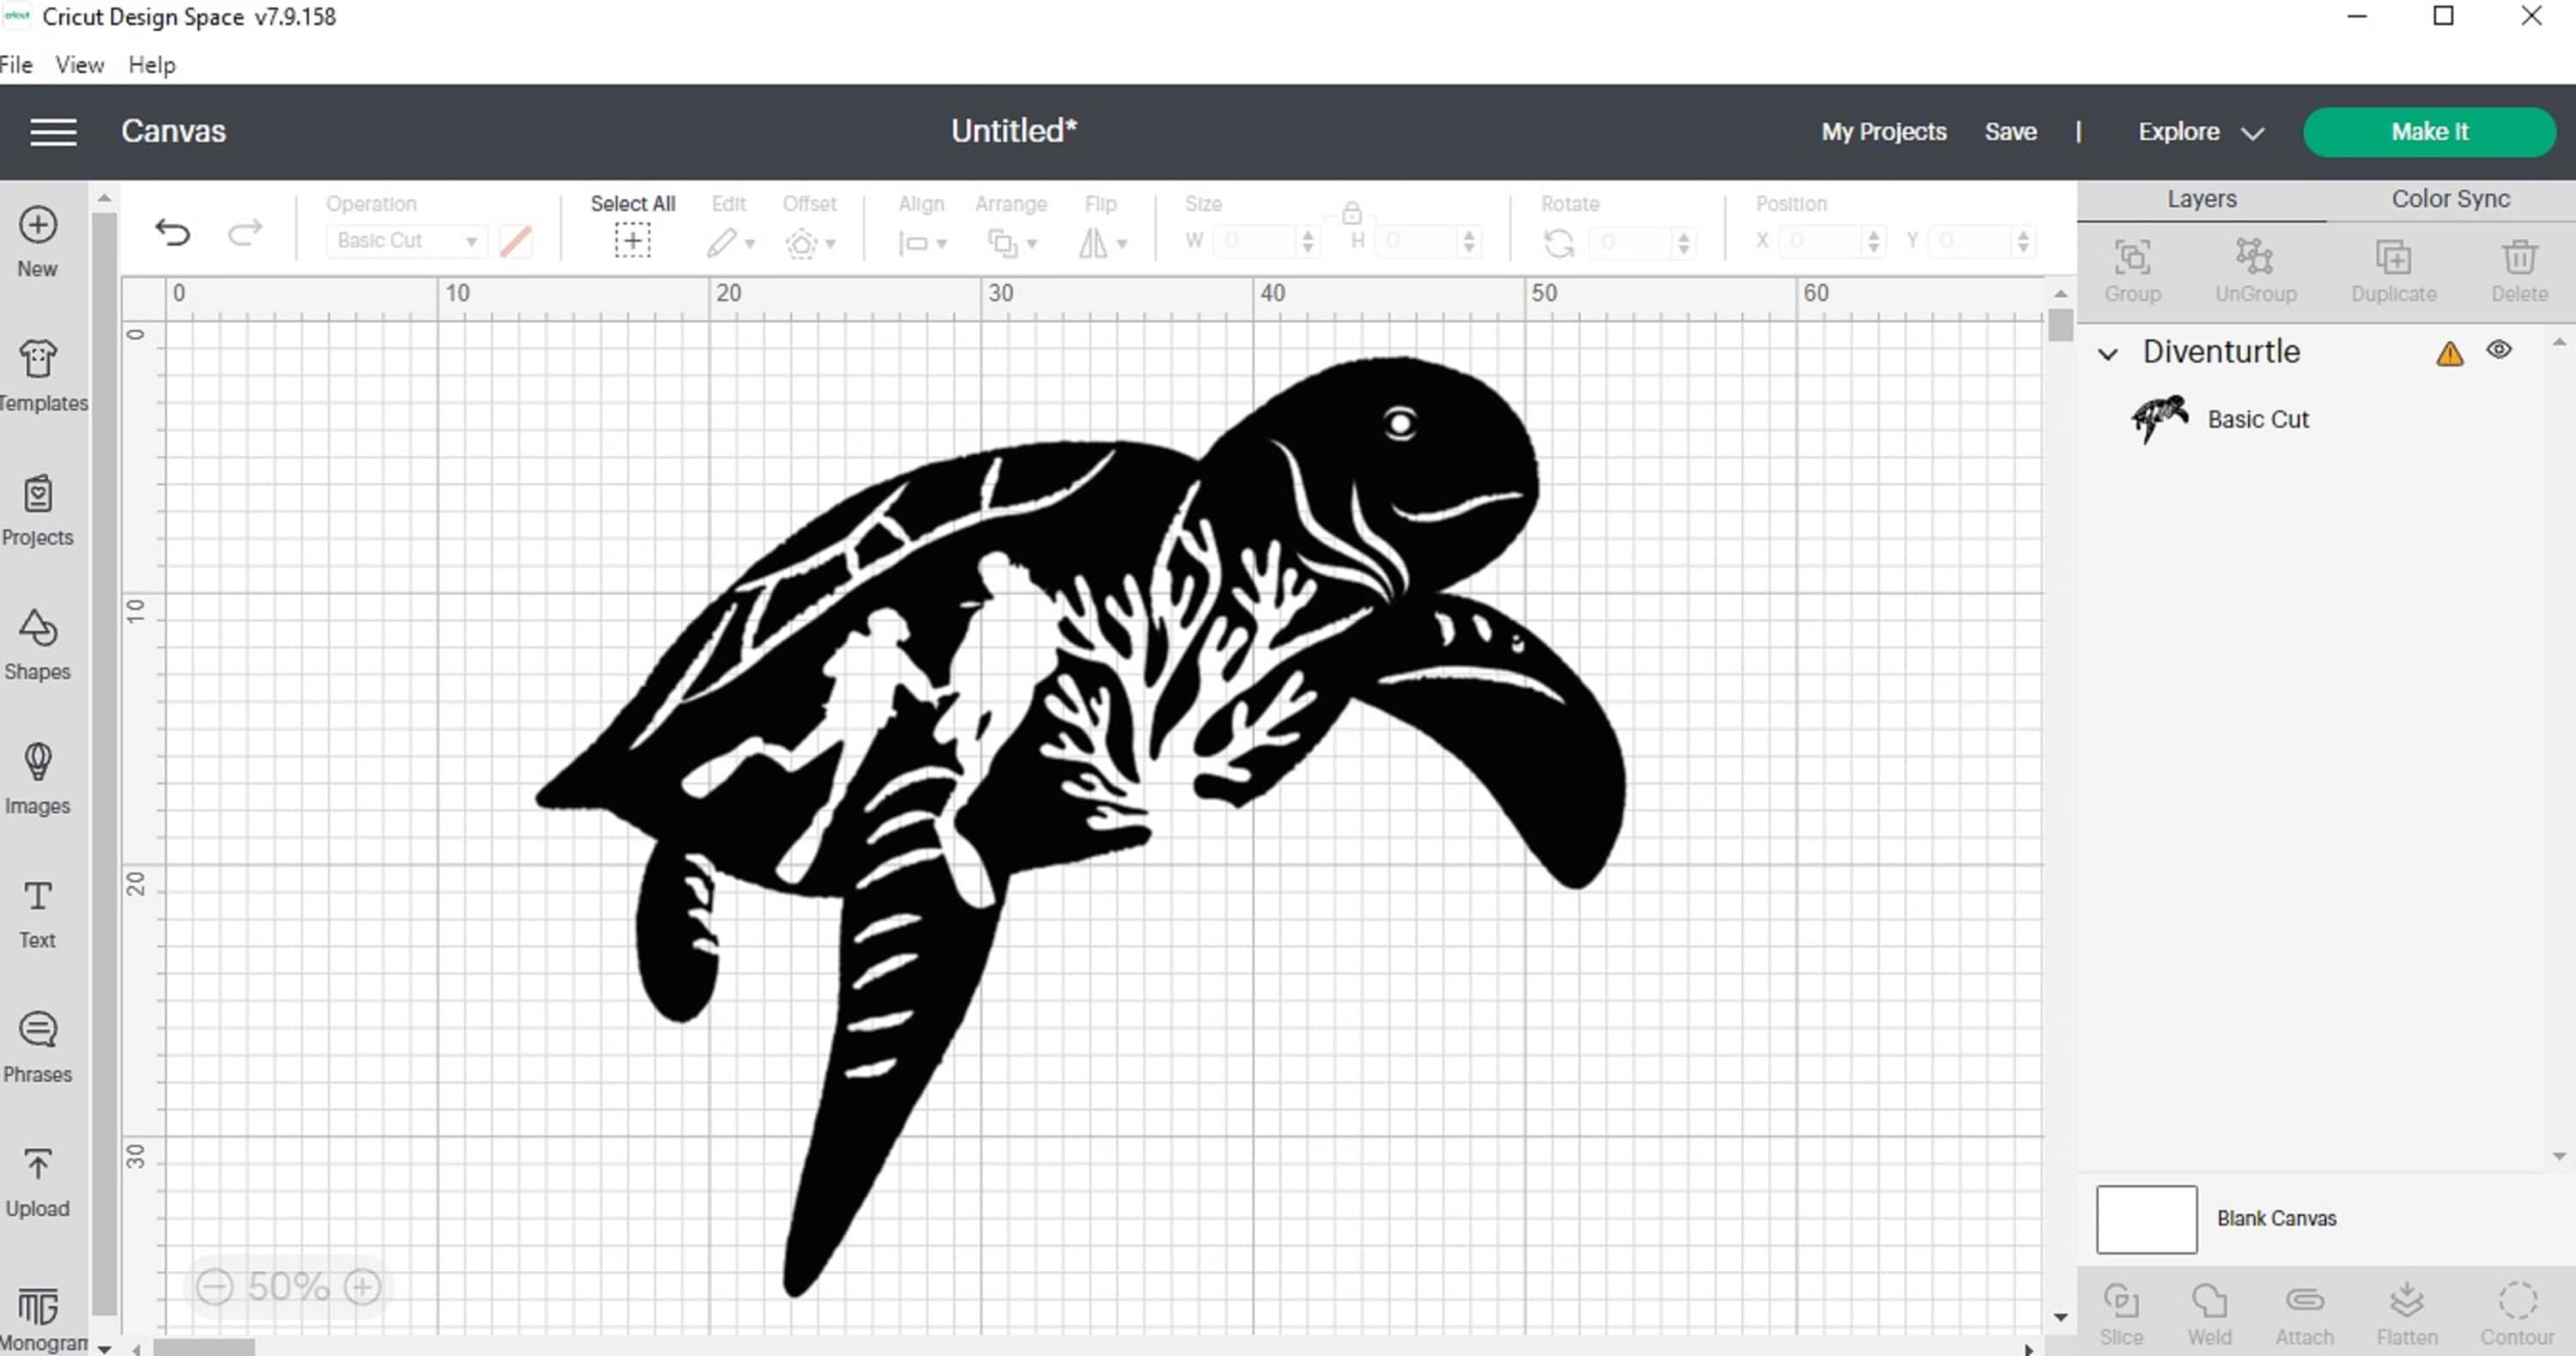Viewport: 2576px width, 1356px height.
Task: Open the operation color swatch
Action: coord(516,241)
